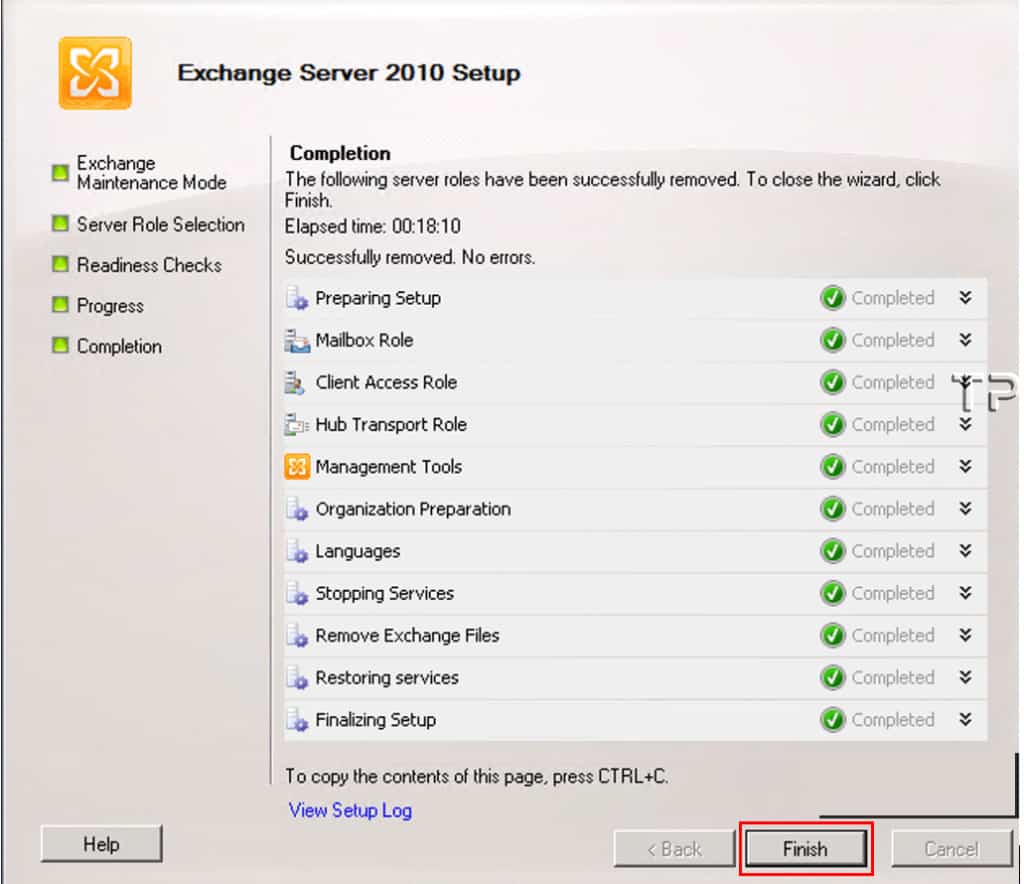
Task: Click the Management Tools label text
Action: 389,467
